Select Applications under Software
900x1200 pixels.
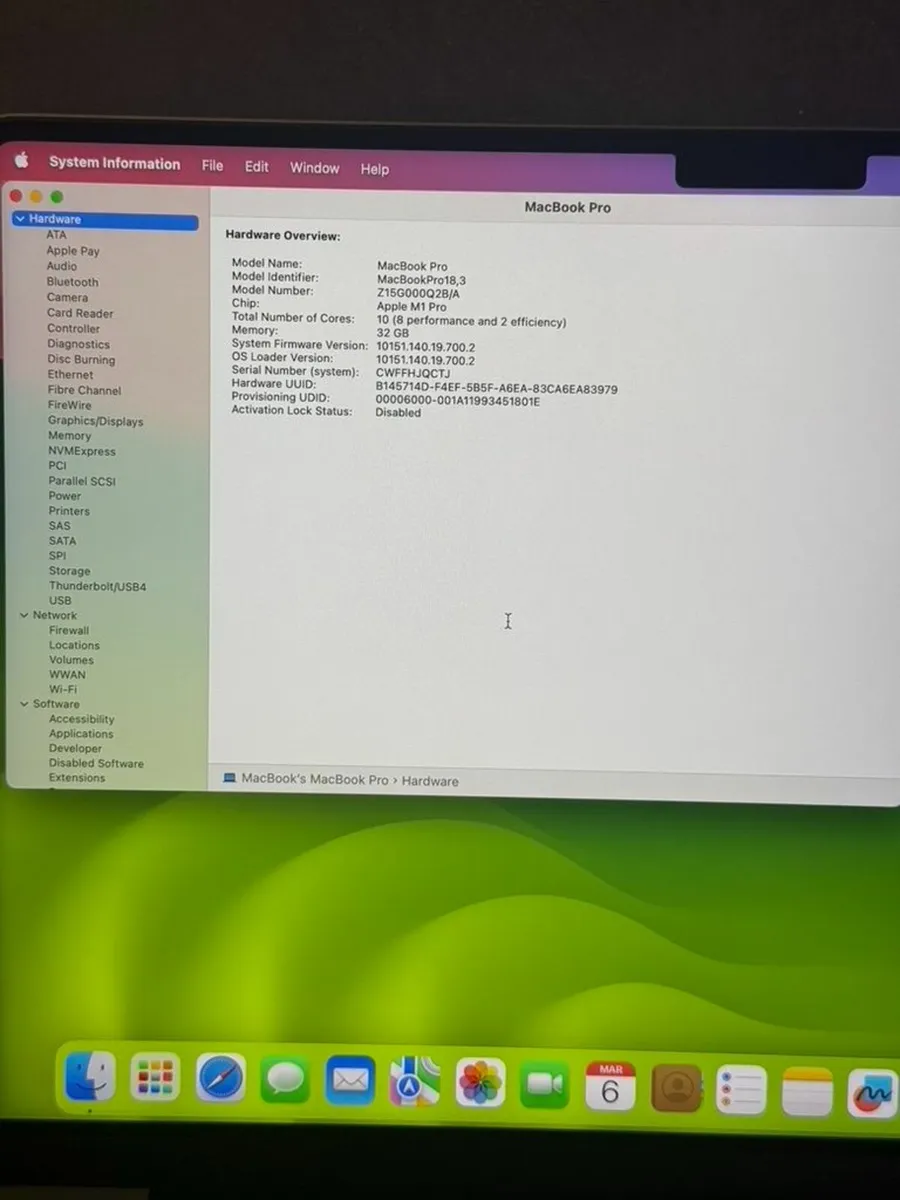[81, 734]
